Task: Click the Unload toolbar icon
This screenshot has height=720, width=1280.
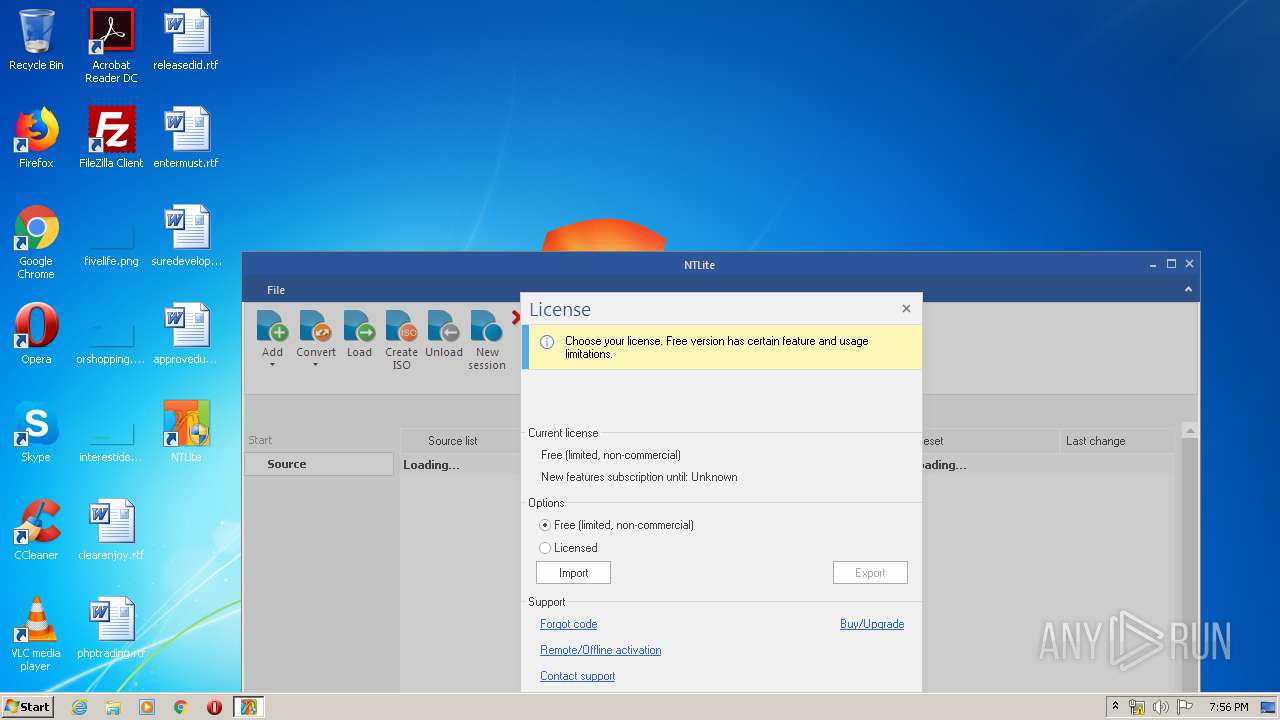Action: (444, 327)
